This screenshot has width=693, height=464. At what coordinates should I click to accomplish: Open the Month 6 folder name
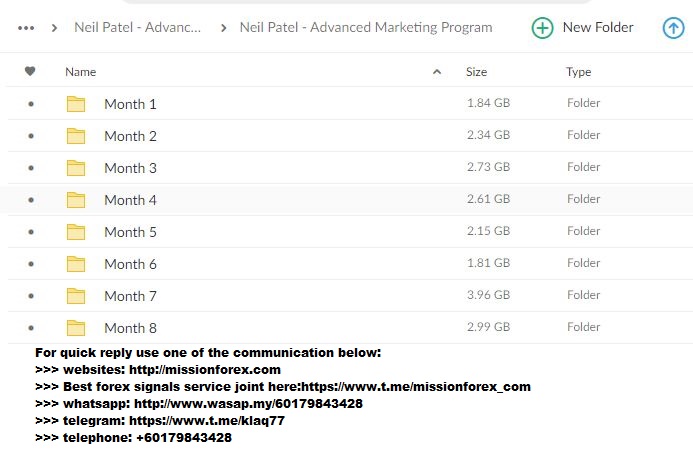[130, 264]
